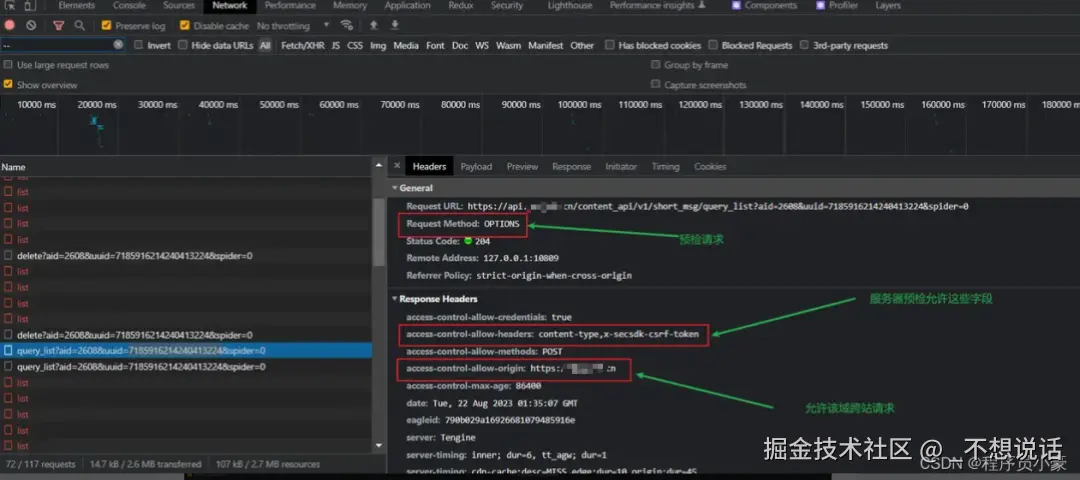Enable Use large request rows
This screenshot has width=1080, height=480.
tap(8, 65)
